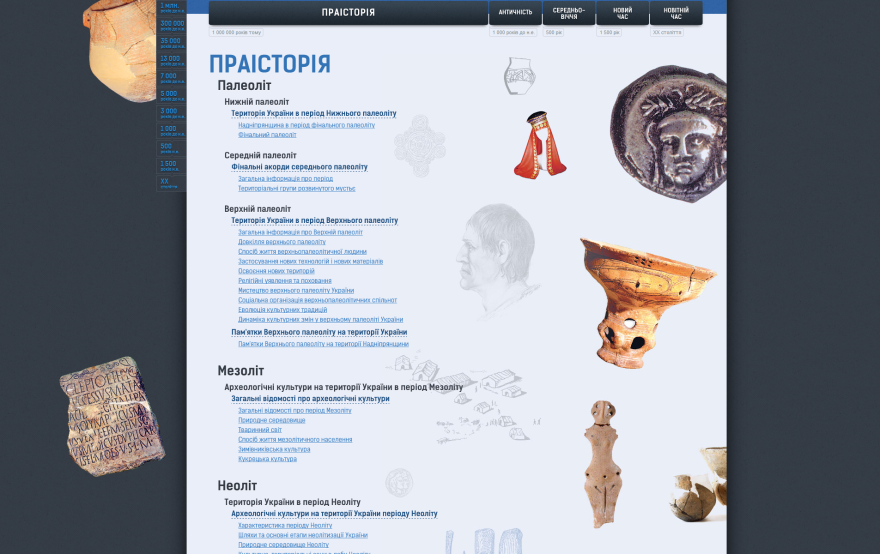Open 'Спосіб життя верхньопалеолітичної людини' link
Viewport: 880px width, 554px height.
302,251
